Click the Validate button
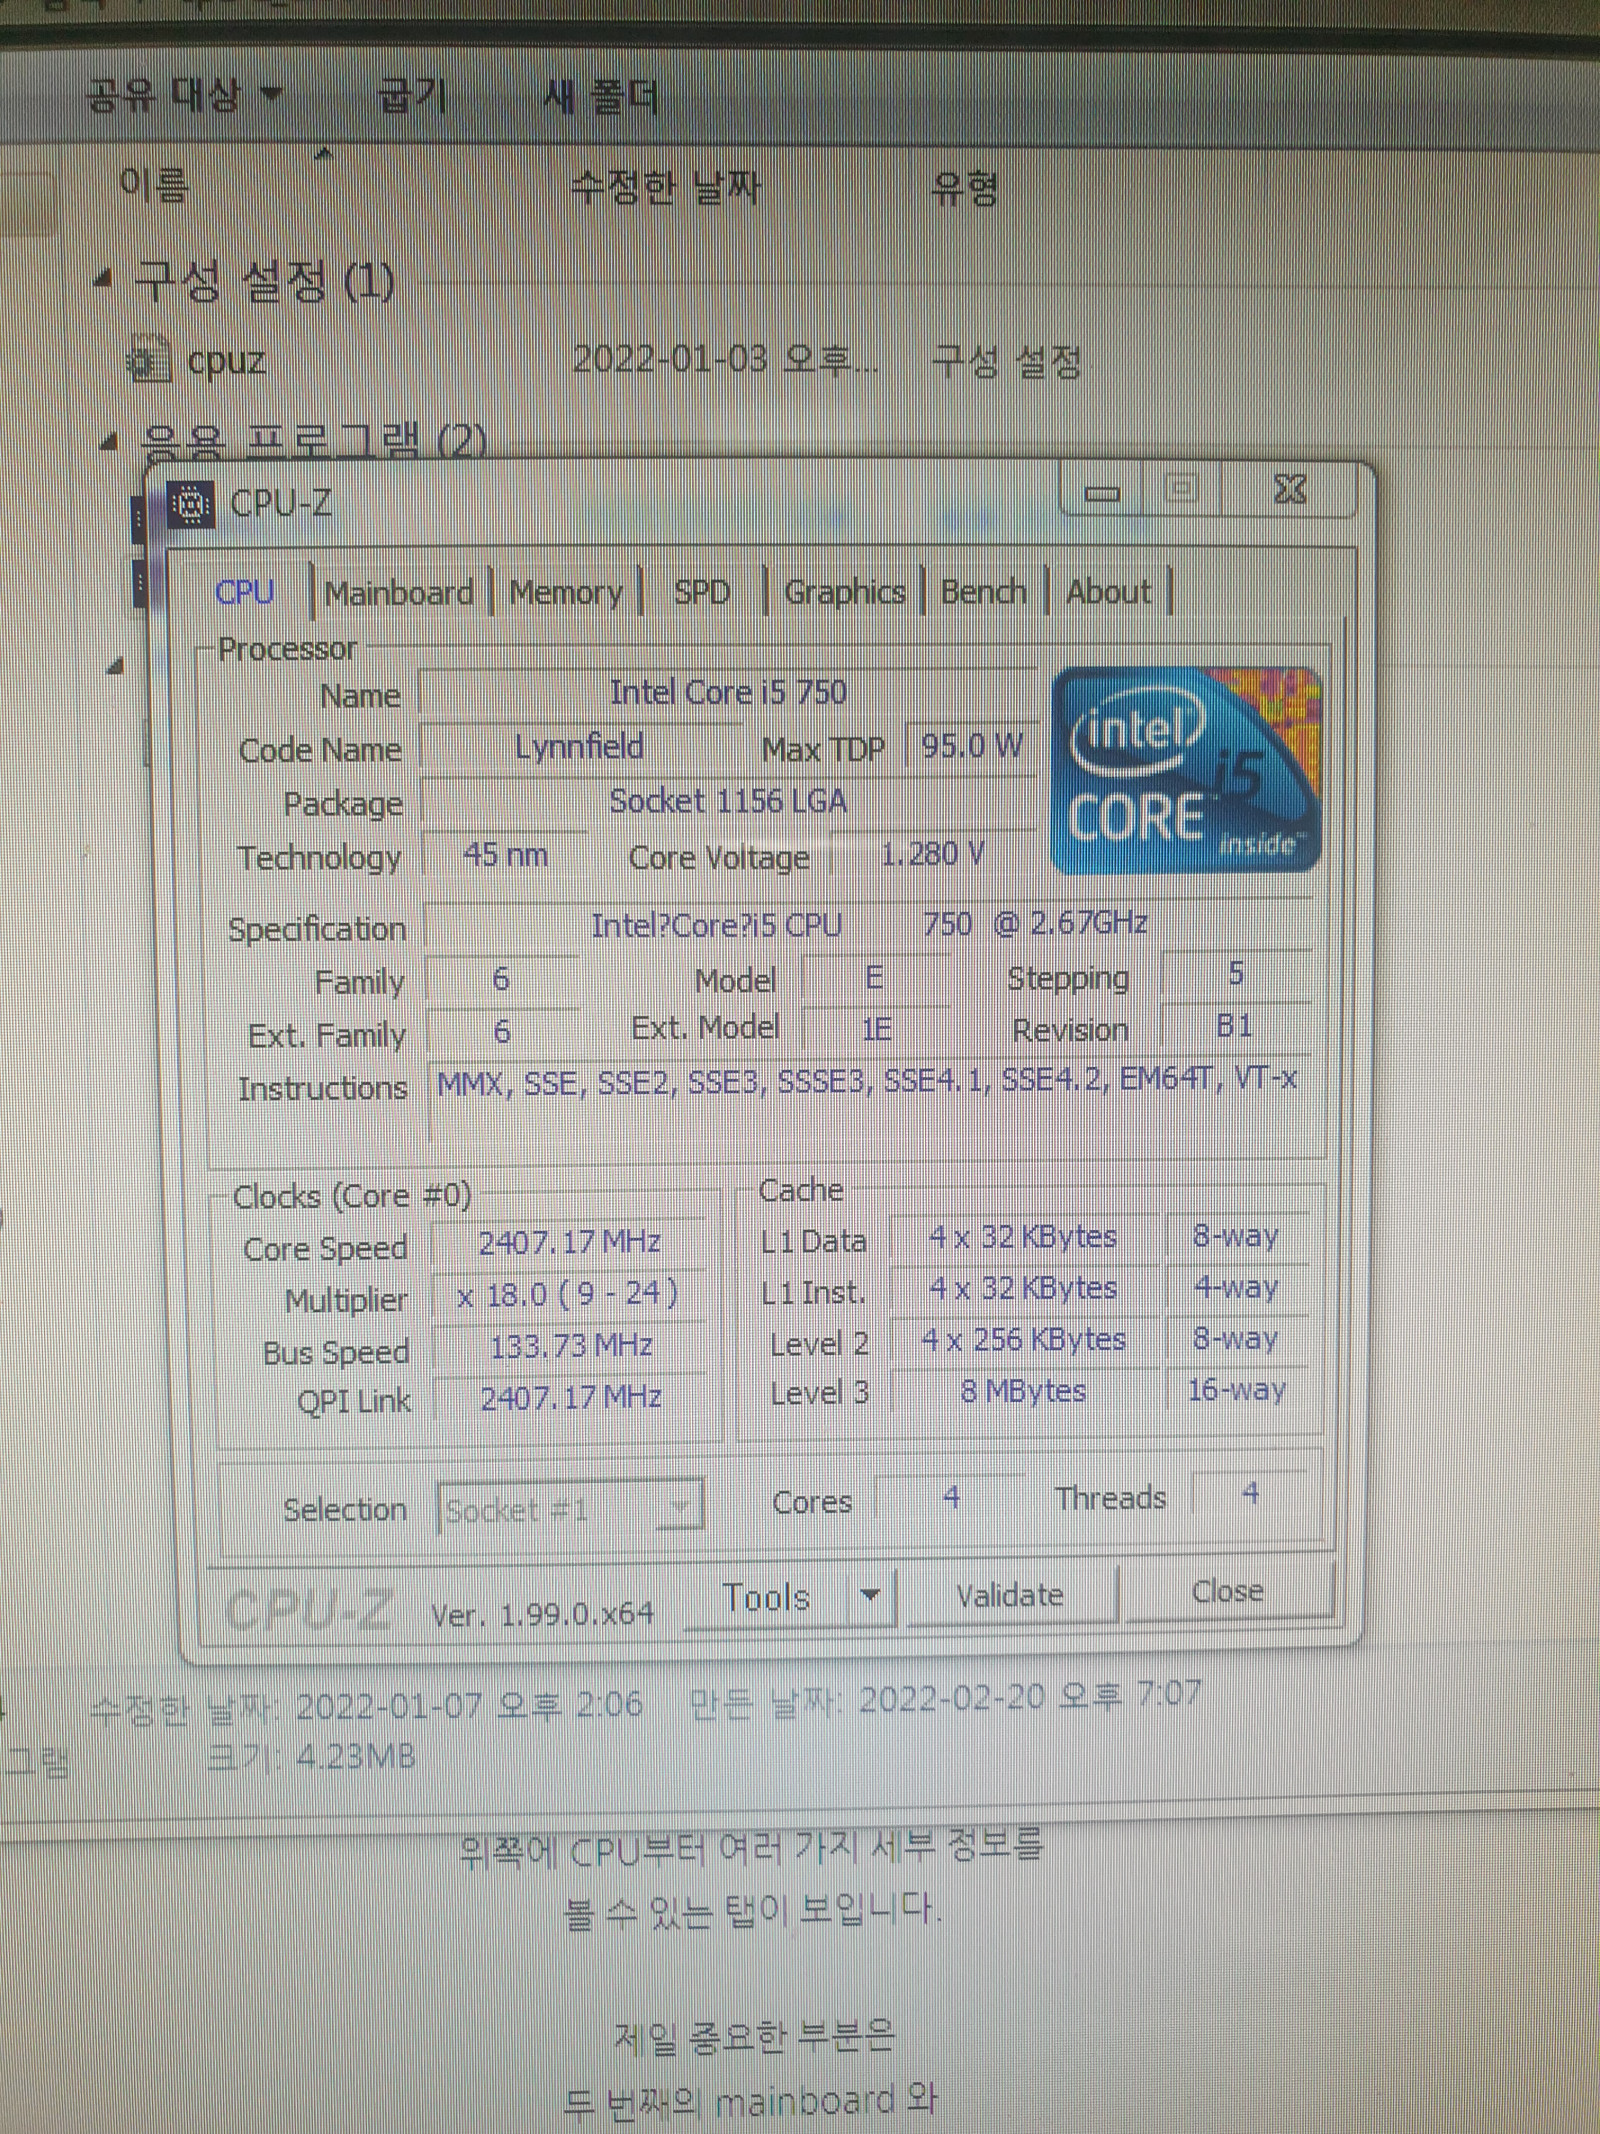 (1010, 1595)
